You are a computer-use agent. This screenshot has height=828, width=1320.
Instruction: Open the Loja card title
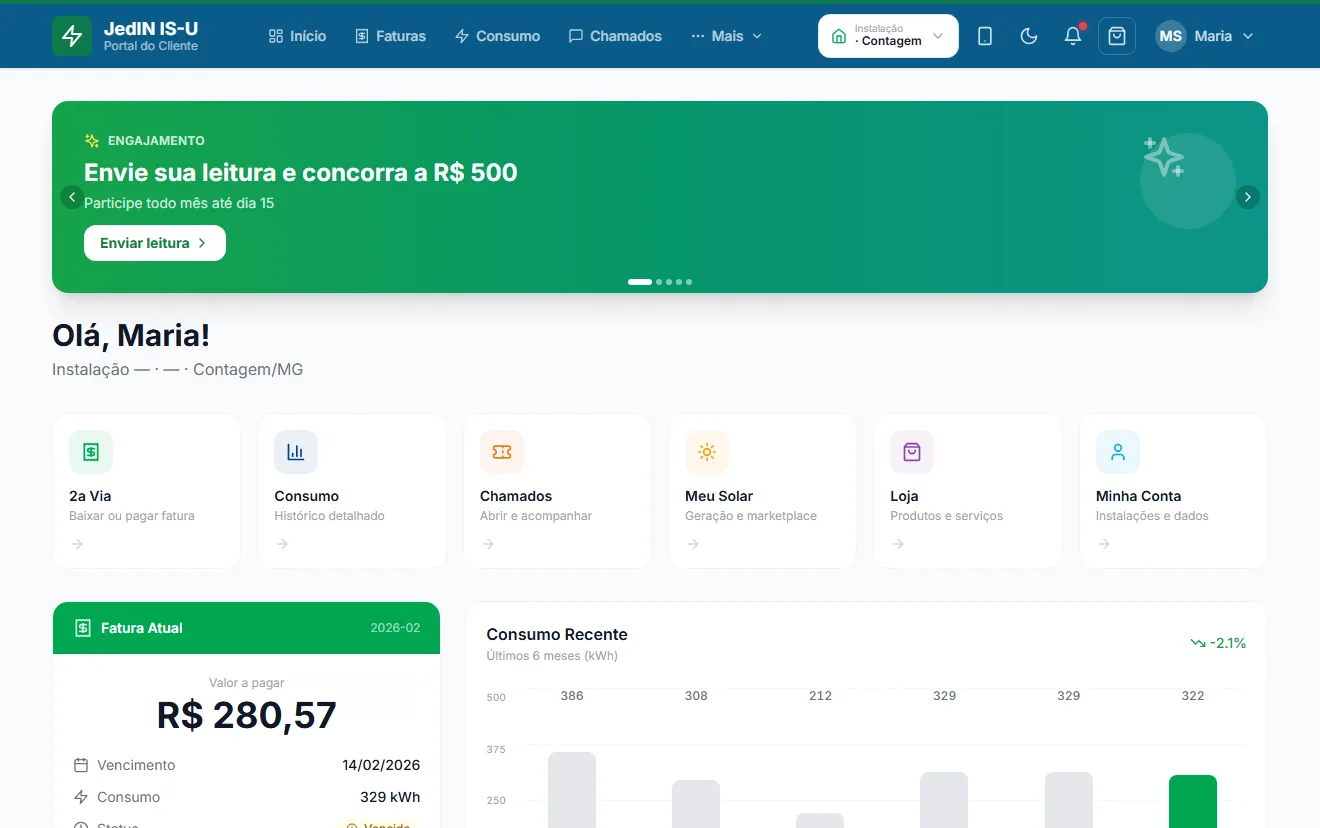(904, 496)
